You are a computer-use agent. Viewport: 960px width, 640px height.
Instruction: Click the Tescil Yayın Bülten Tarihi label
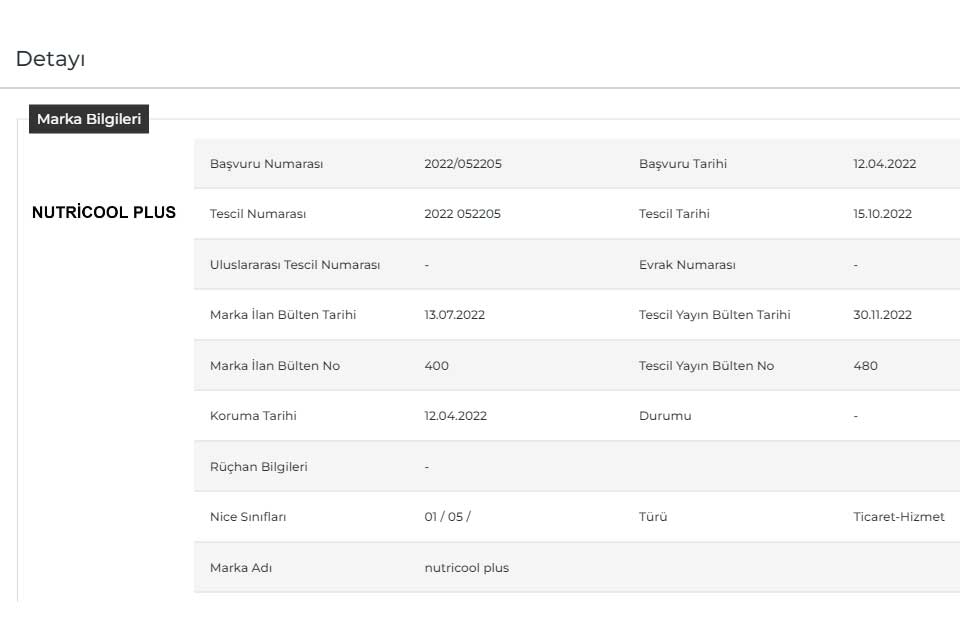coord(714,315)
